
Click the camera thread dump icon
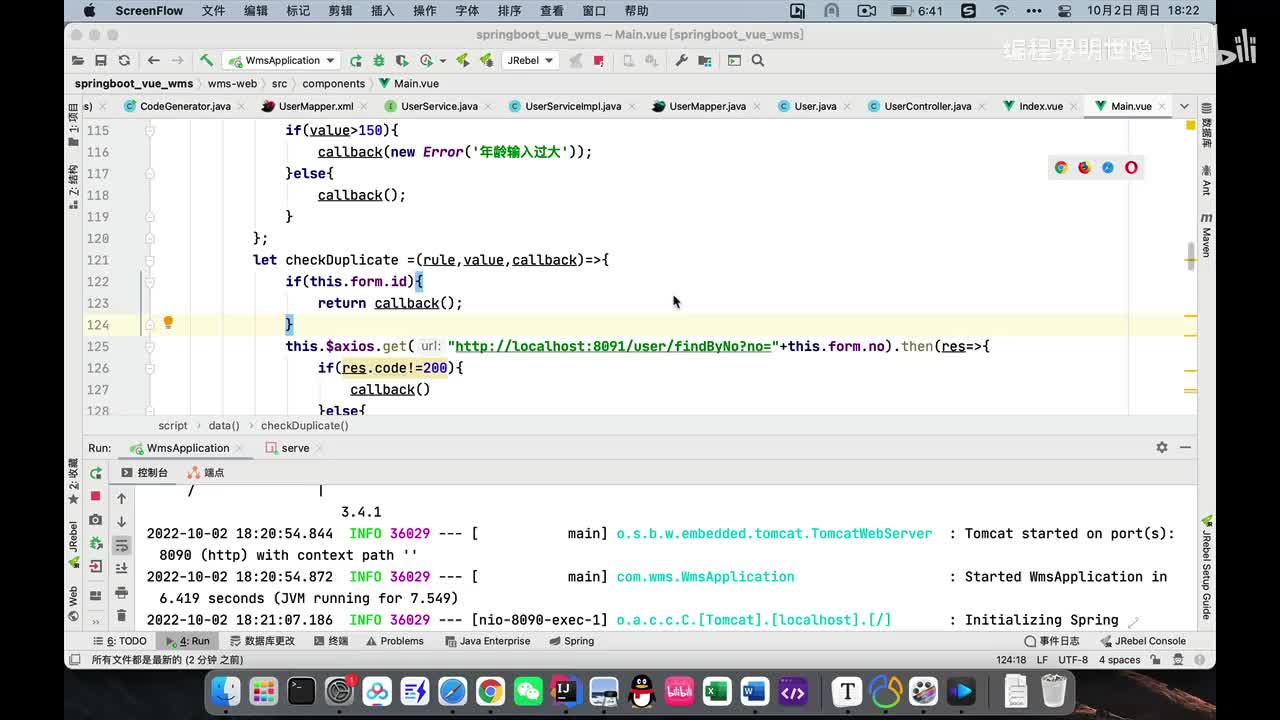[96, 520]
